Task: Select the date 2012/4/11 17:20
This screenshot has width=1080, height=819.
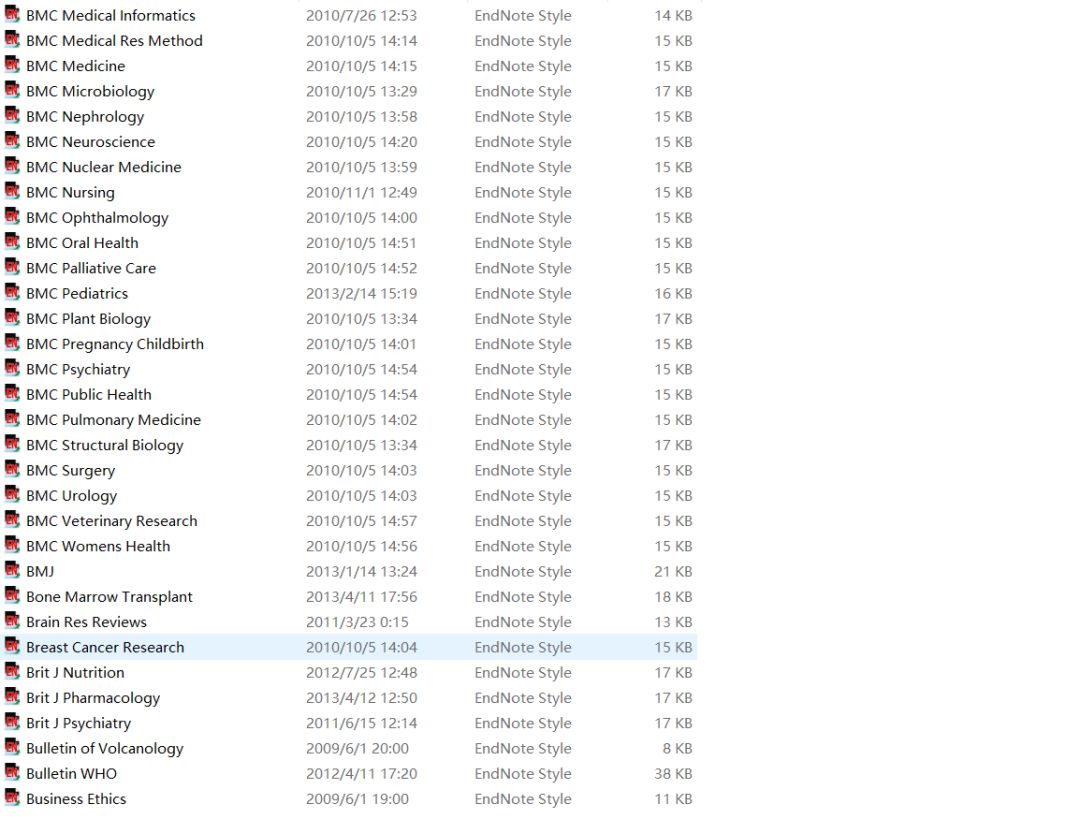Action: tap(362, 774)
